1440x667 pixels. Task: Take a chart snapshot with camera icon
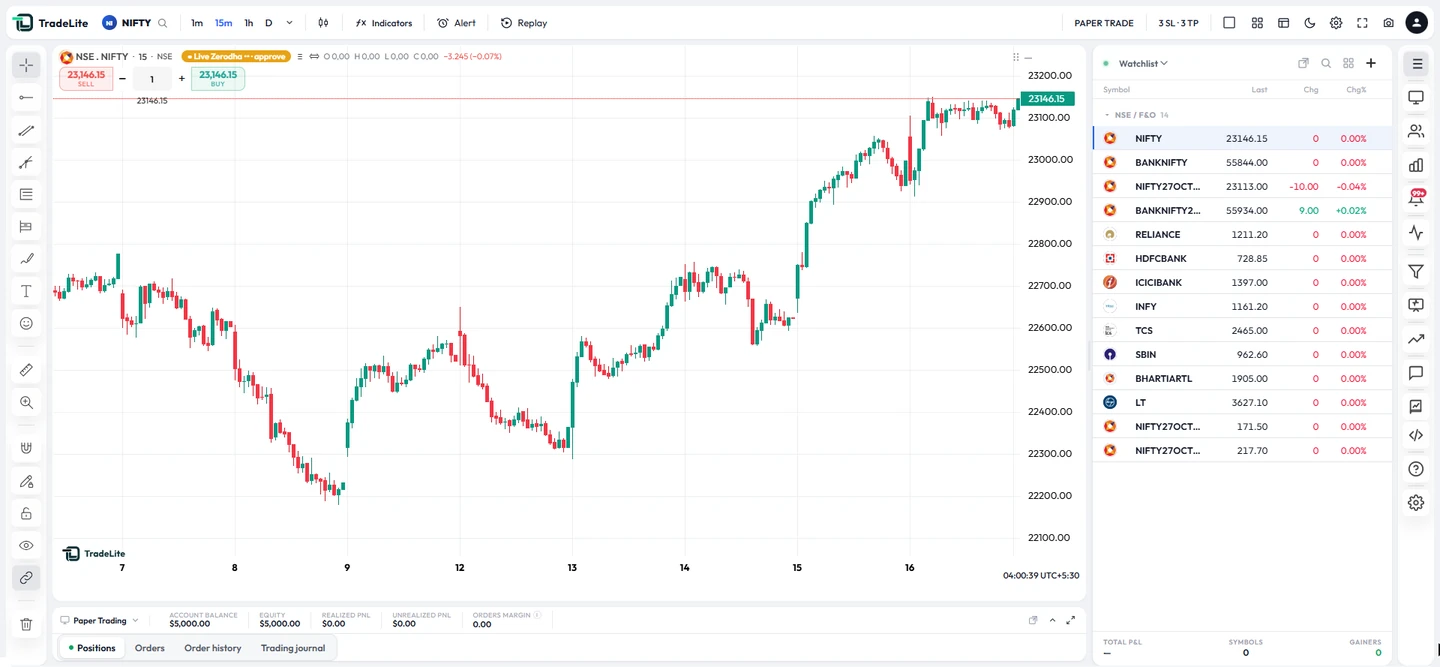click(1389, 23)
